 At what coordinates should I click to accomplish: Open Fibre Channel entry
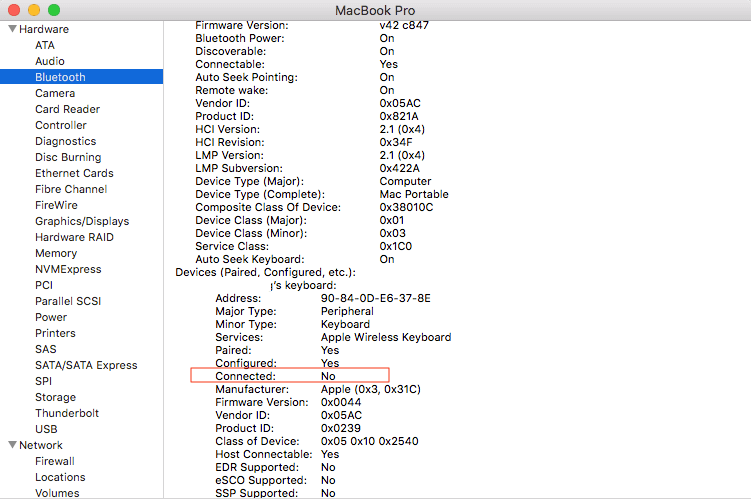click(71, 189)
